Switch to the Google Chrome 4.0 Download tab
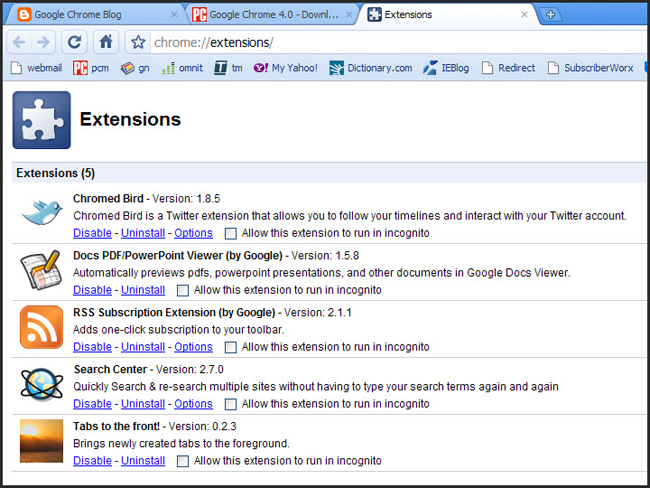 274,15
